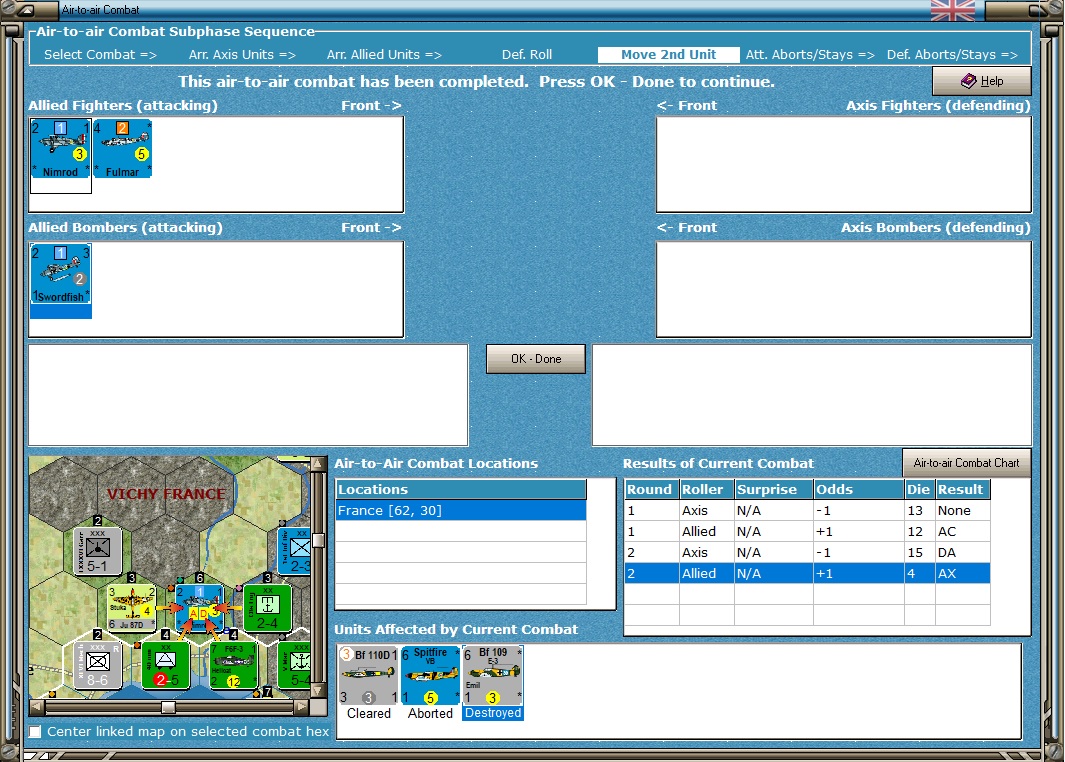The width and height of the screenshot is (1065, 762).
Task: Open the Air-to-air Combat Chart
Action: [x=967, y=462]
